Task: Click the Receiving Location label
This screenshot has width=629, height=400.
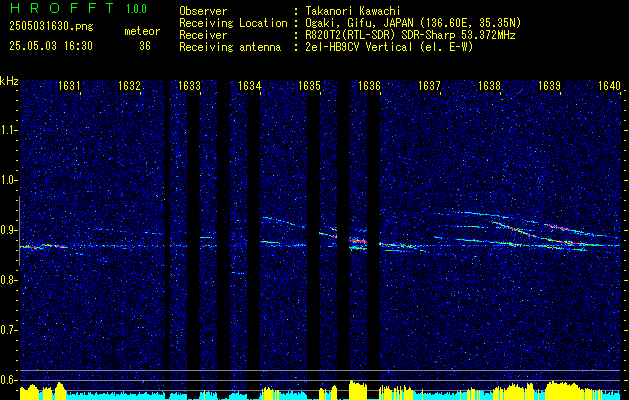Action: (x=233, y=23)
